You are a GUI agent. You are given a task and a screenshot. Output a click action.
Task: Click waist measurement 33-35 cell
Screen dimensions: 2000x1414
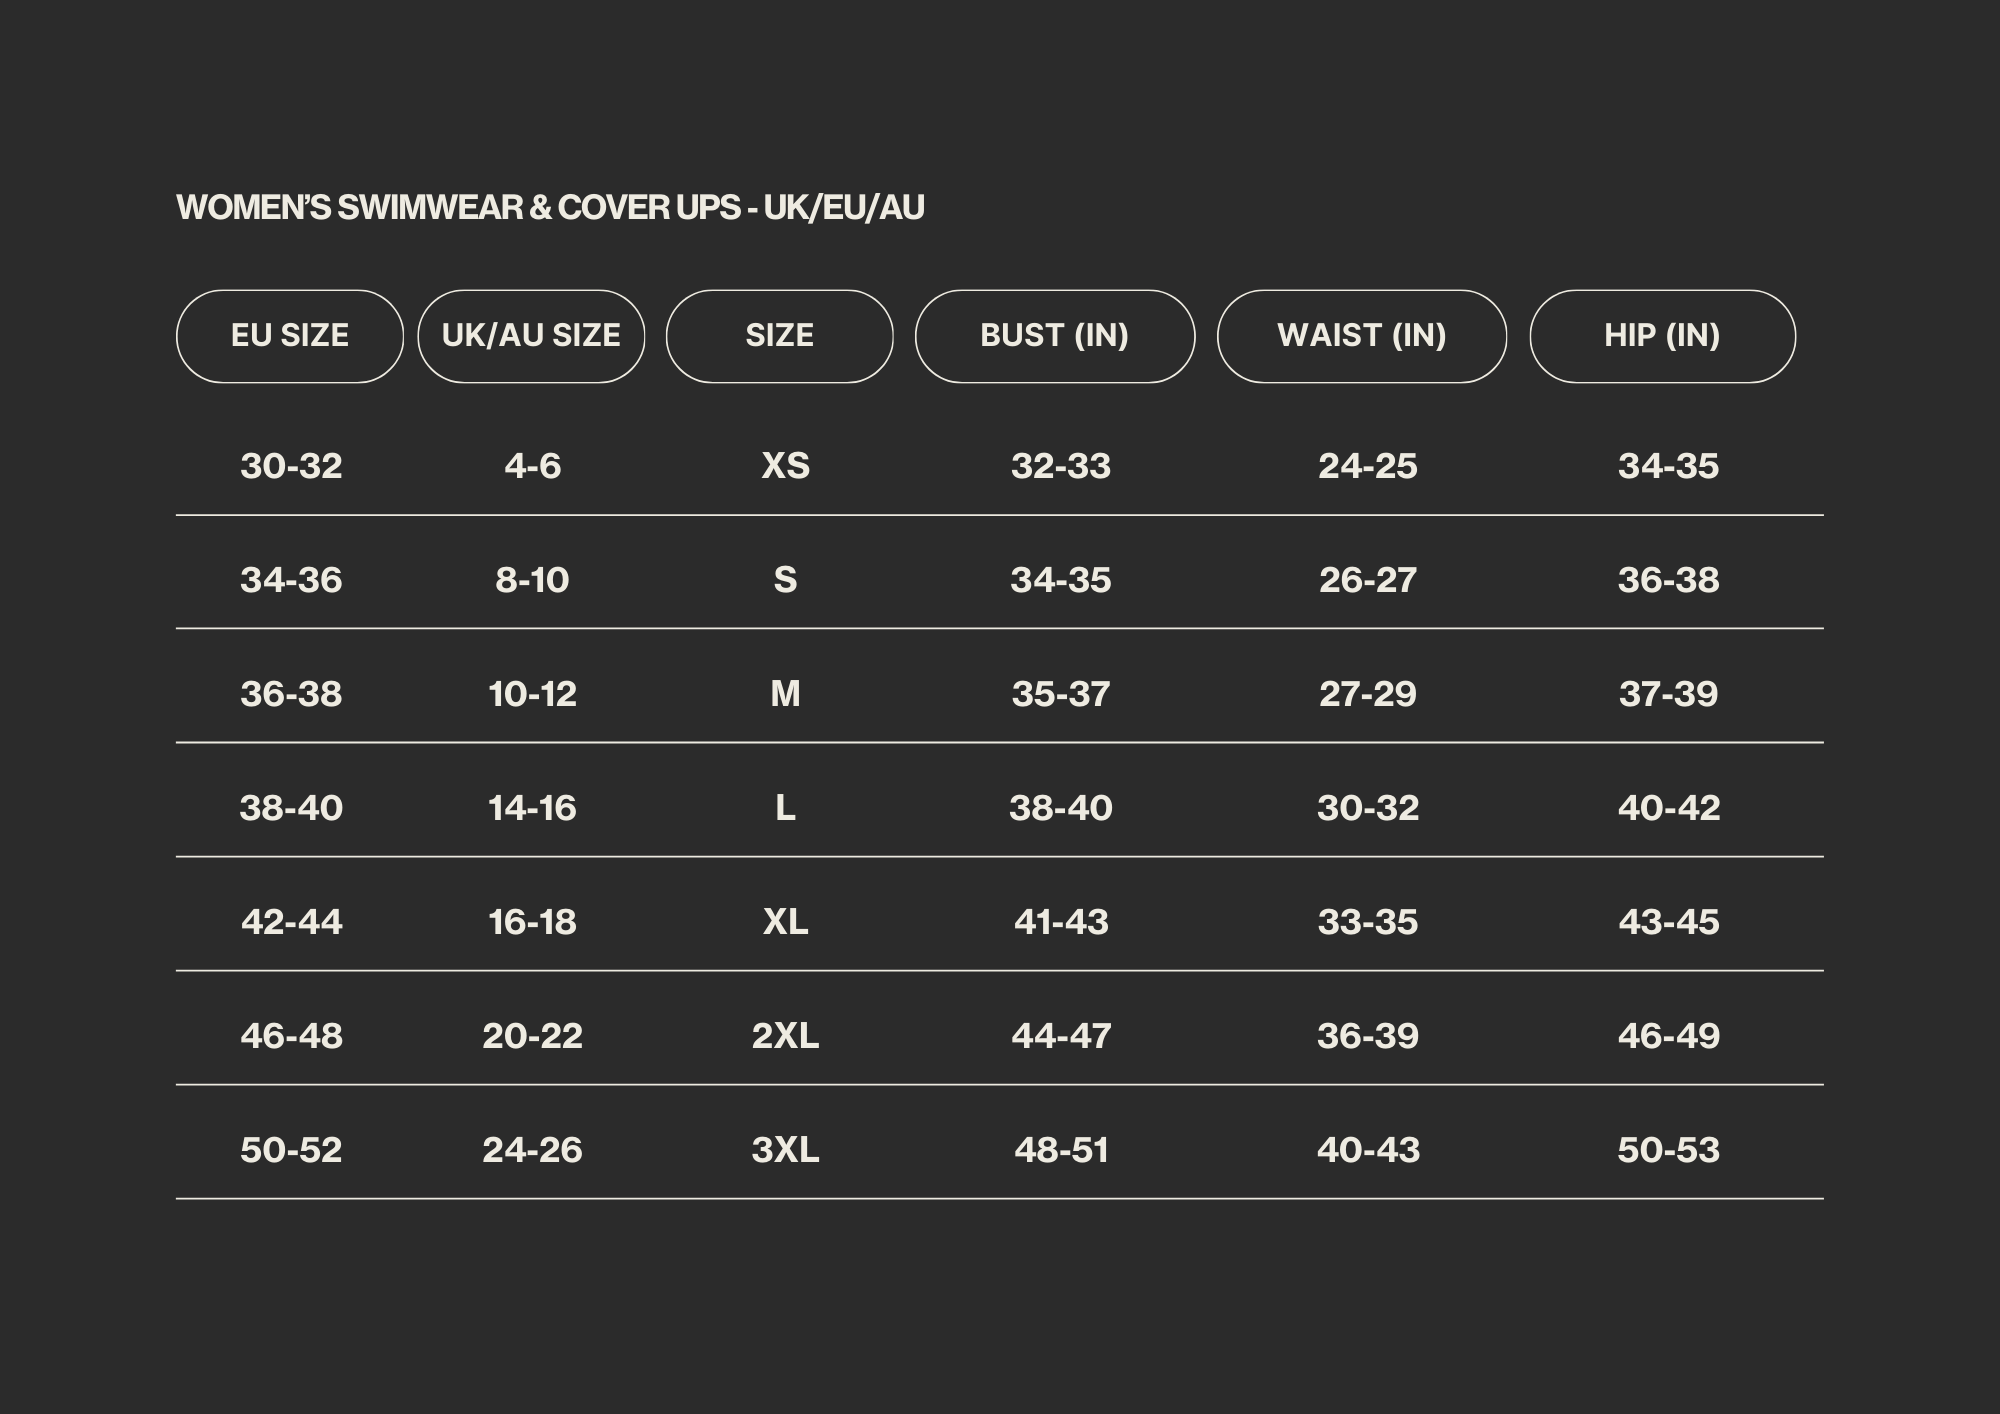tap(1367, 922)
